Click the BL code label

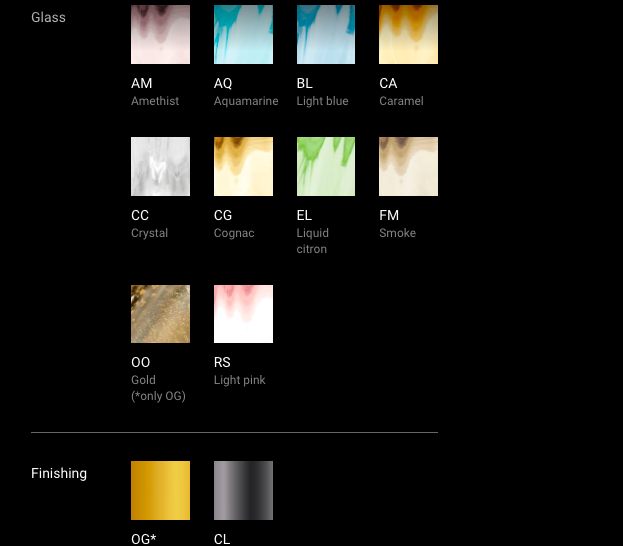305,84
